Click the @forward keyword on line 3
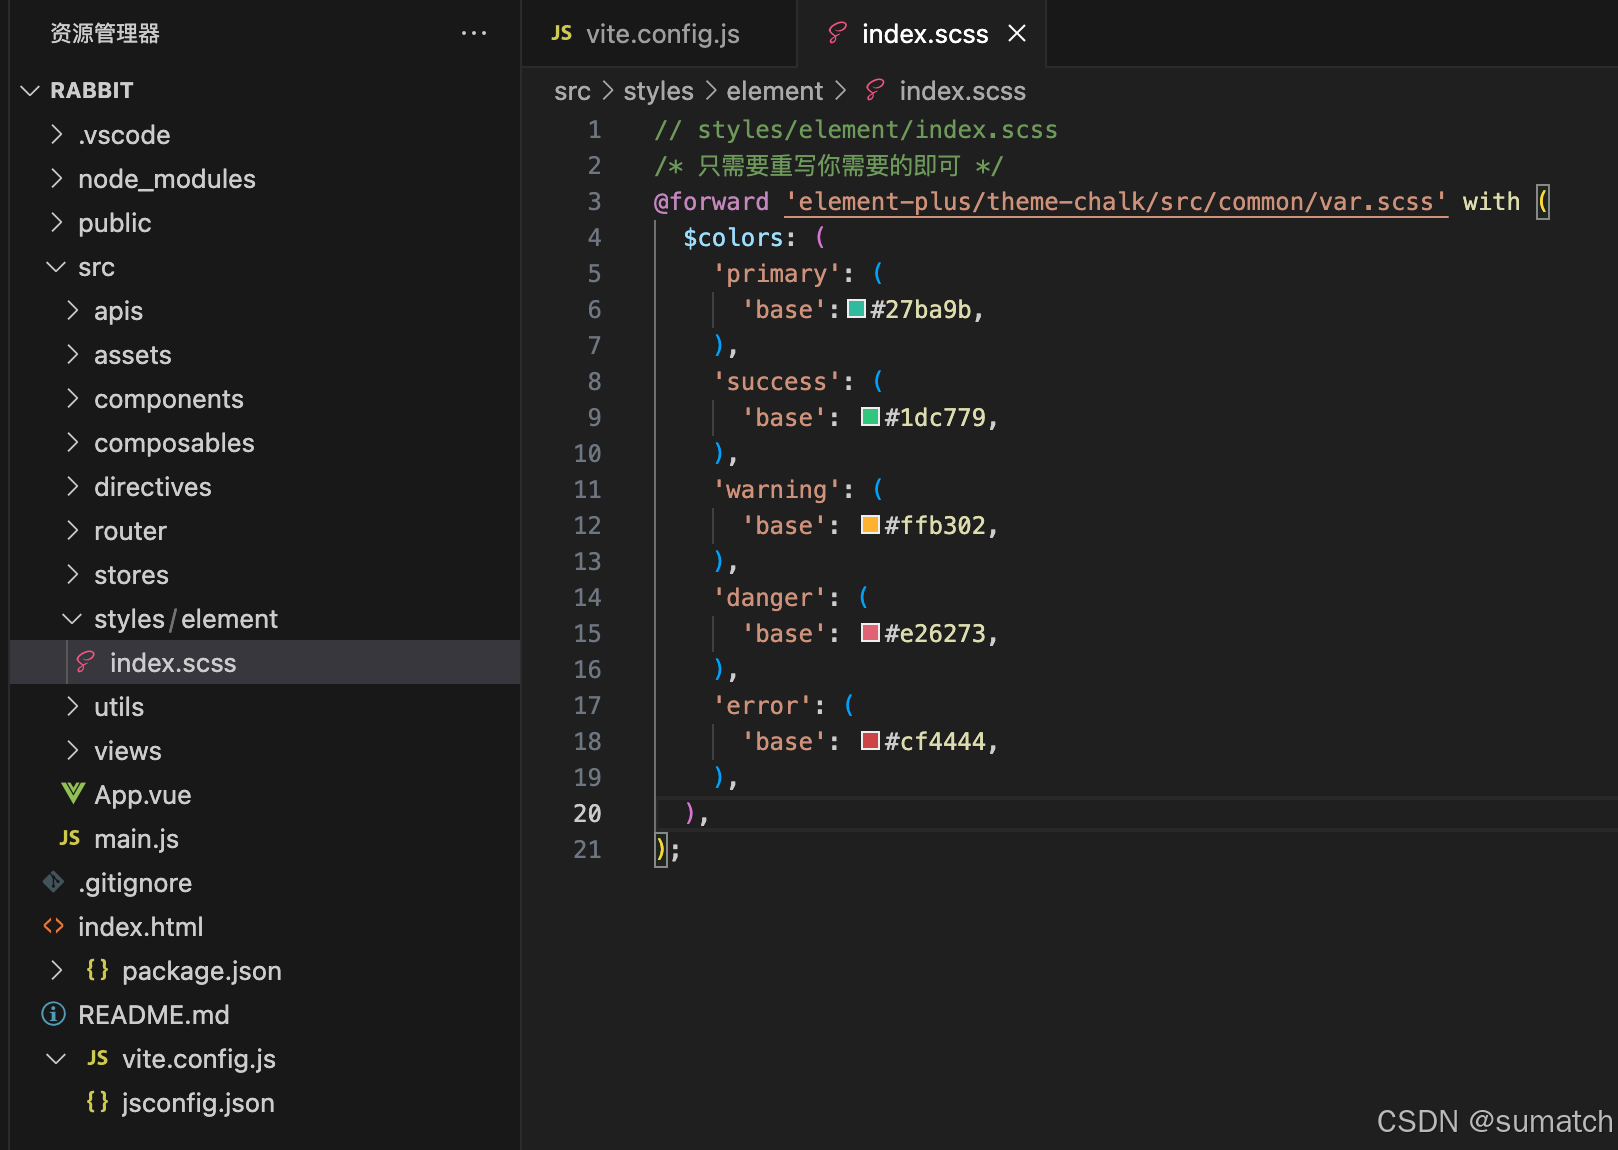Image resolution: width=1618 pixels, height=1150 pixels. 711,202
